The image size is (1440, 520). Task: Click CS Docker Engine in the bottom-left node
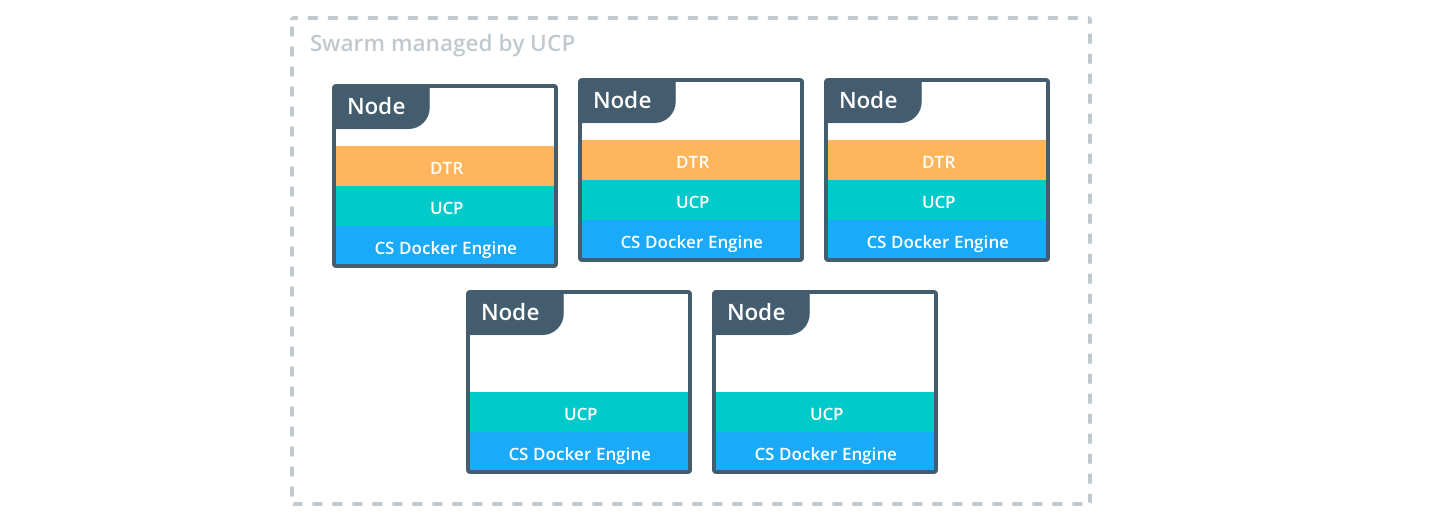(580, 453)
